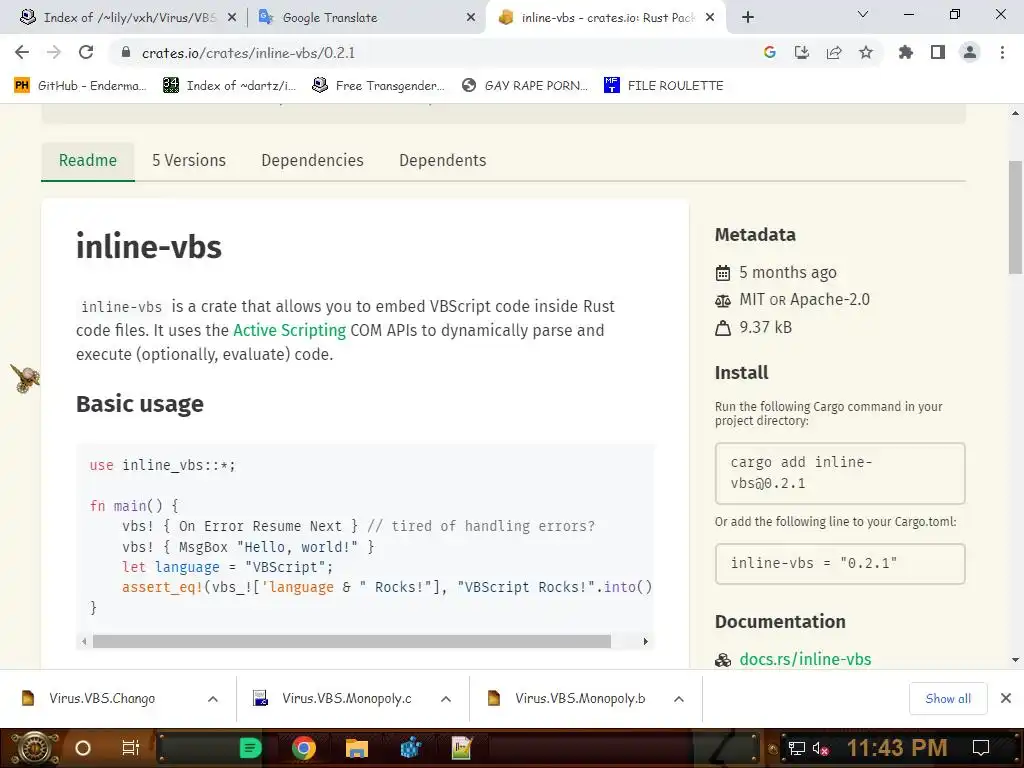Image resolution: width=1024 pixels, height=768 pixels.
Task: Open the blue cubes app on taskbar
Action: tap(410, 748)
